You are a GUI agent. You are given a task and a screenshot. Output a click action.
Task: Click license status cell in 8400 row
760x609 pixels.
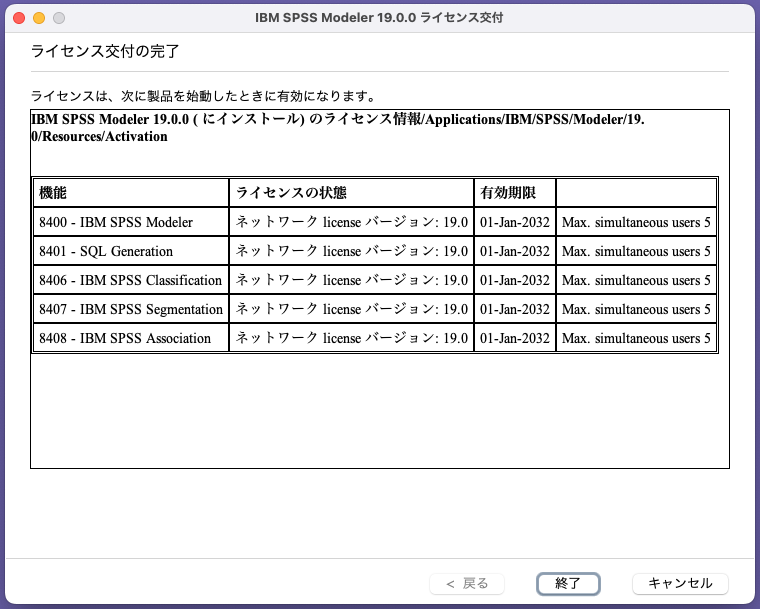coord(351,222)
